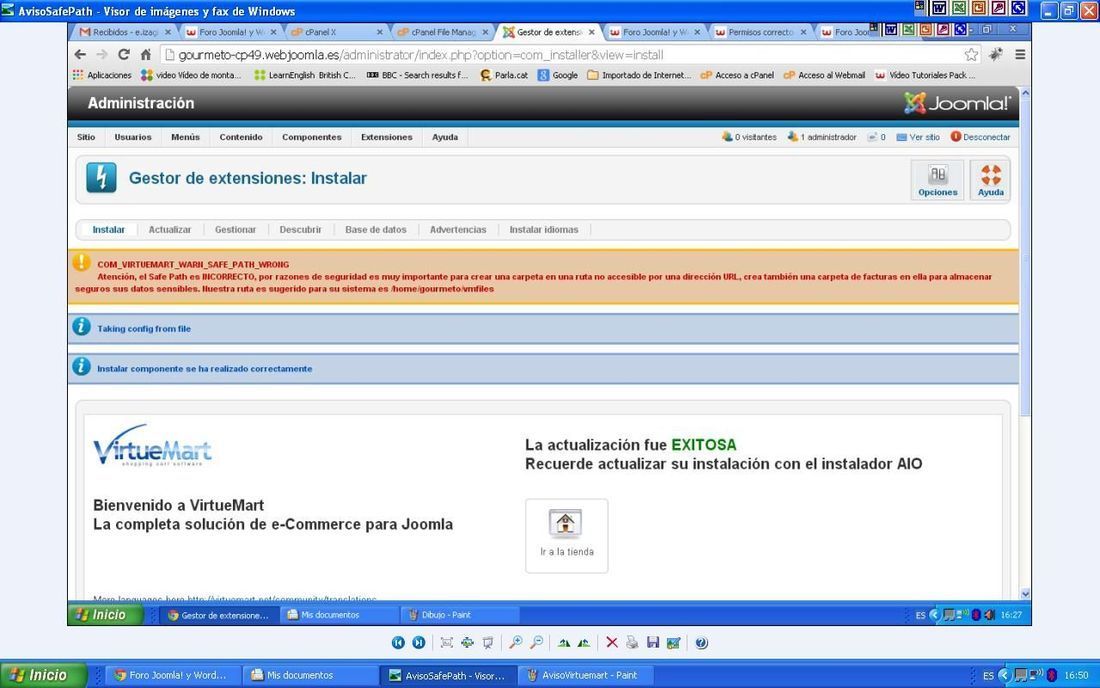Image resolution: width=1100 pixels, height=688 pixels.
Task: Open the Menús menu
Action: [x=185, y=137]
